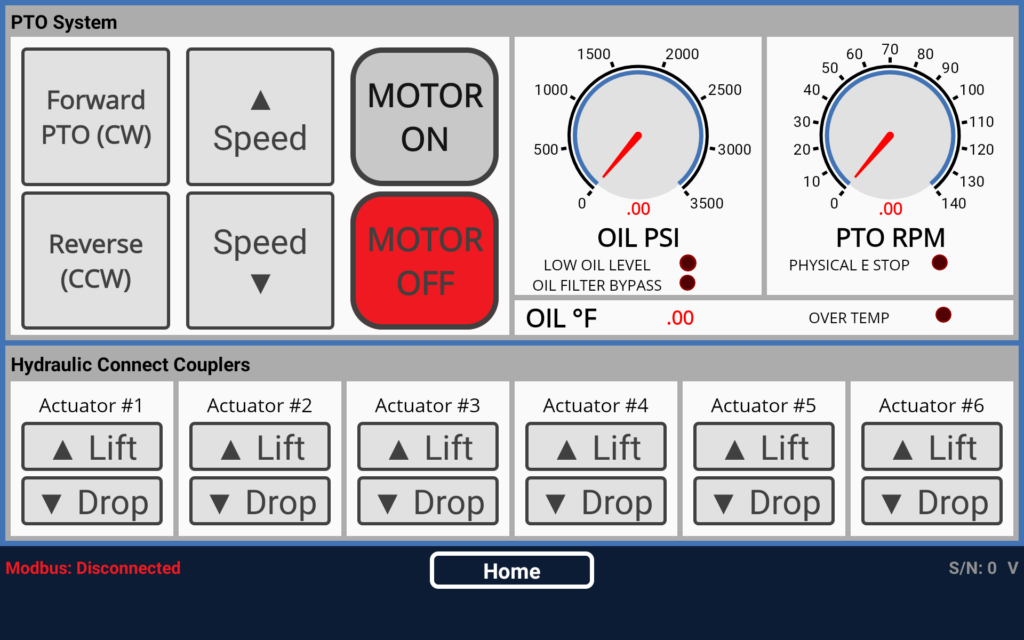Screen dimensions: 1024x640
Task: Click the OIL FILTER BYPASS indicator
Action: [x=687, y=283]
